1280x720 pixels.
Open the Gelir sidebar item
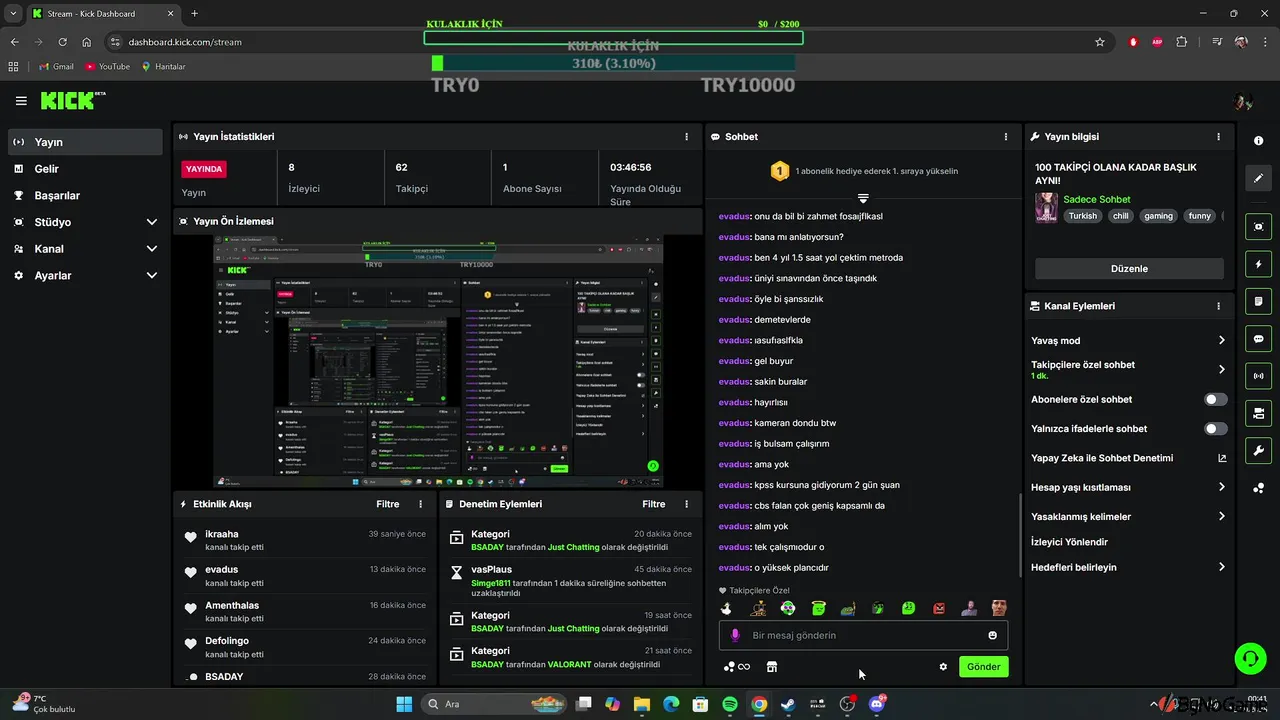85,169
